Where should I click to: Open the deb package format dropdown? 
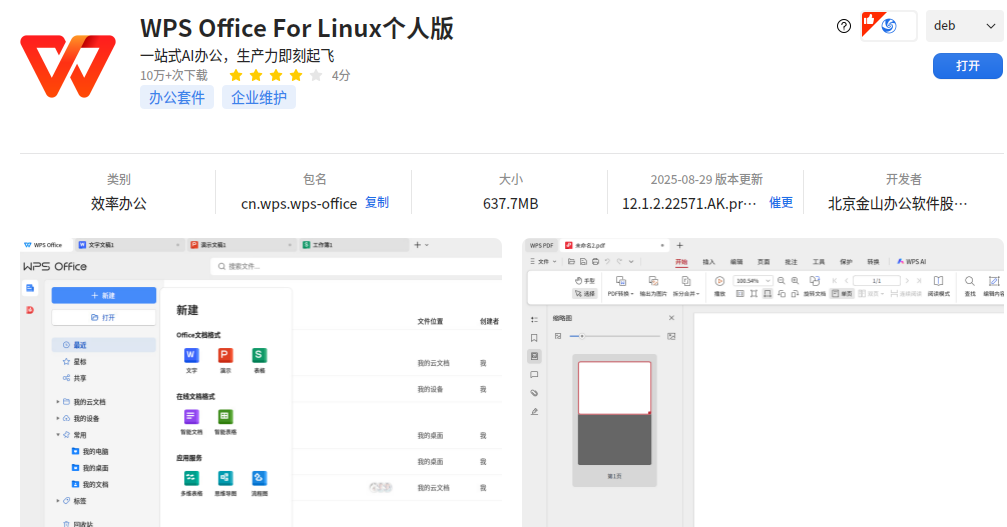[x=965, y=26]
